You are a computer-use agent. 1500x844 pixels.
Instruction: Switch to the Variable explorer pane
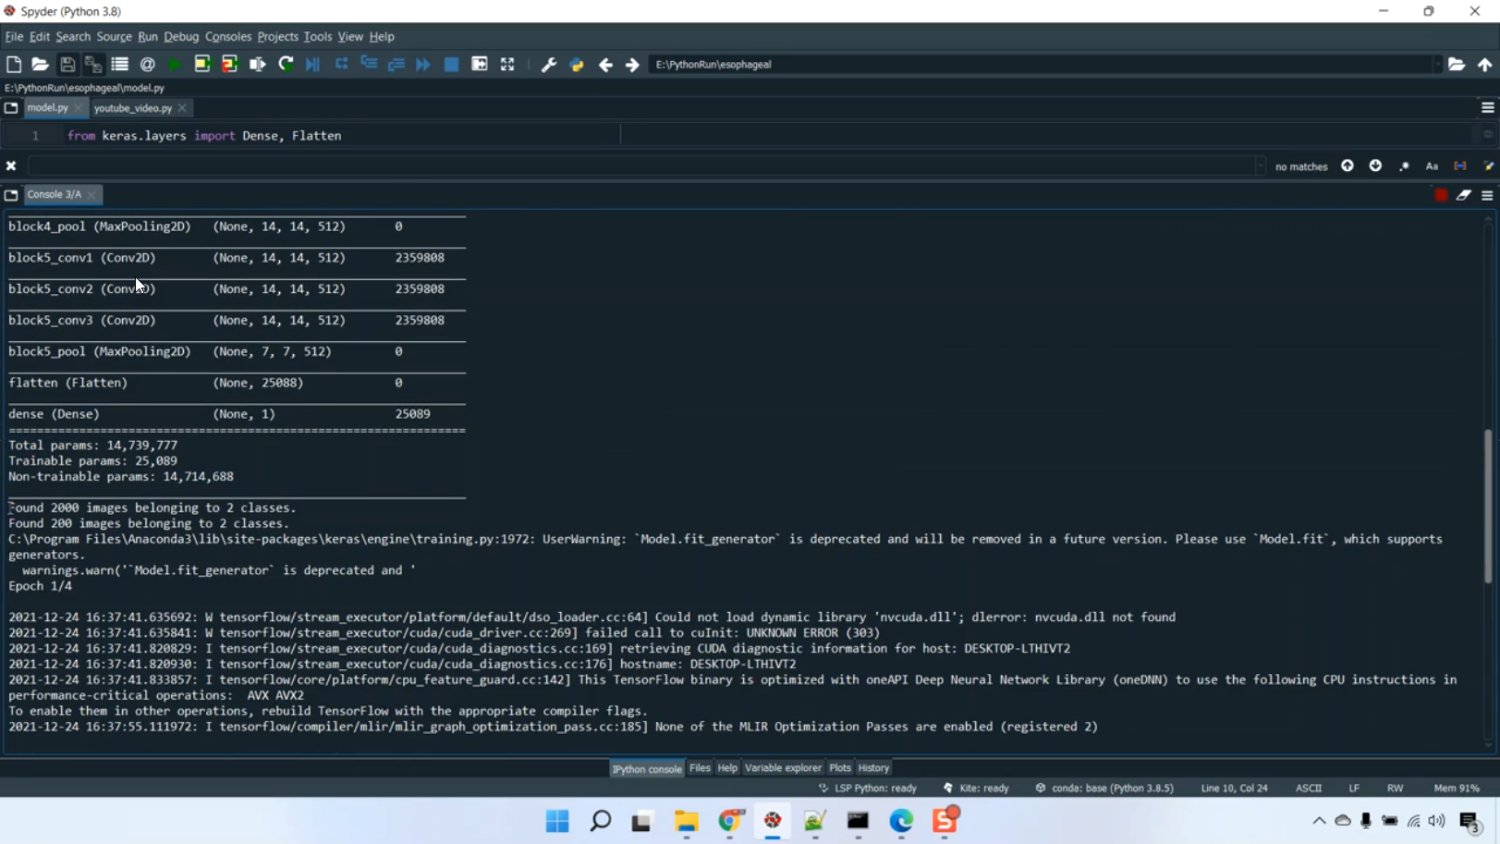(x=782, y=768)
